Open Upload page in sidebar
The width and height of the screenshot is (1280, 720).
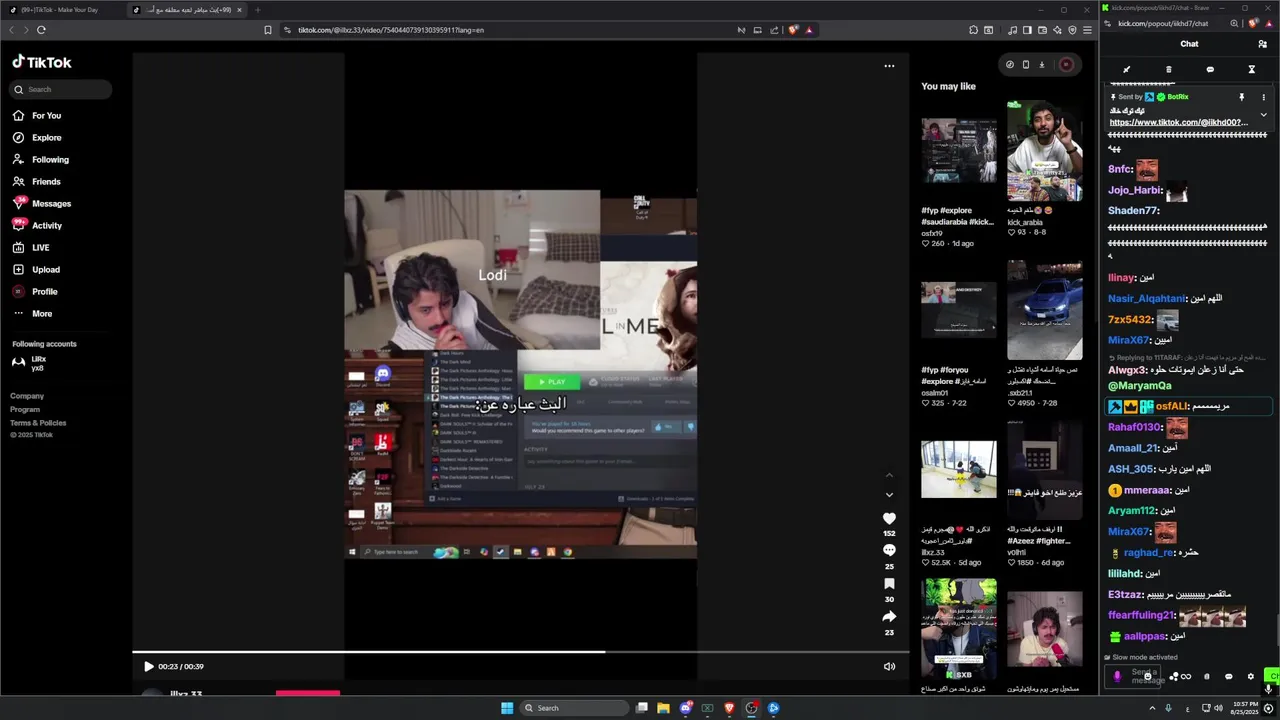point(37,269)
